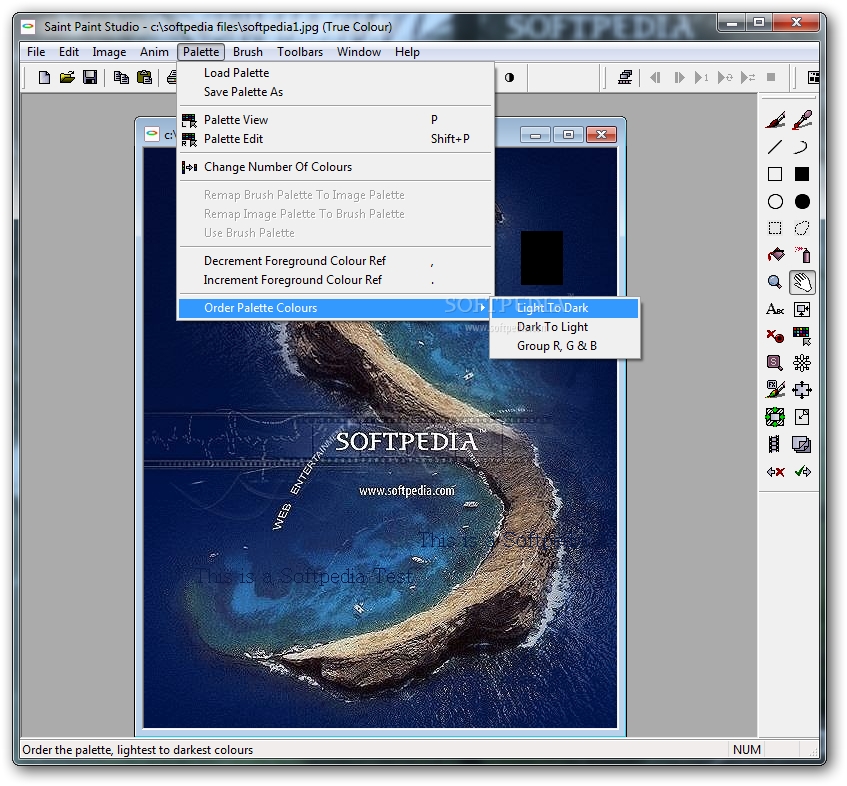The image size is (847, 786).
Task: Select the curve tool
Action: (802, 147)
